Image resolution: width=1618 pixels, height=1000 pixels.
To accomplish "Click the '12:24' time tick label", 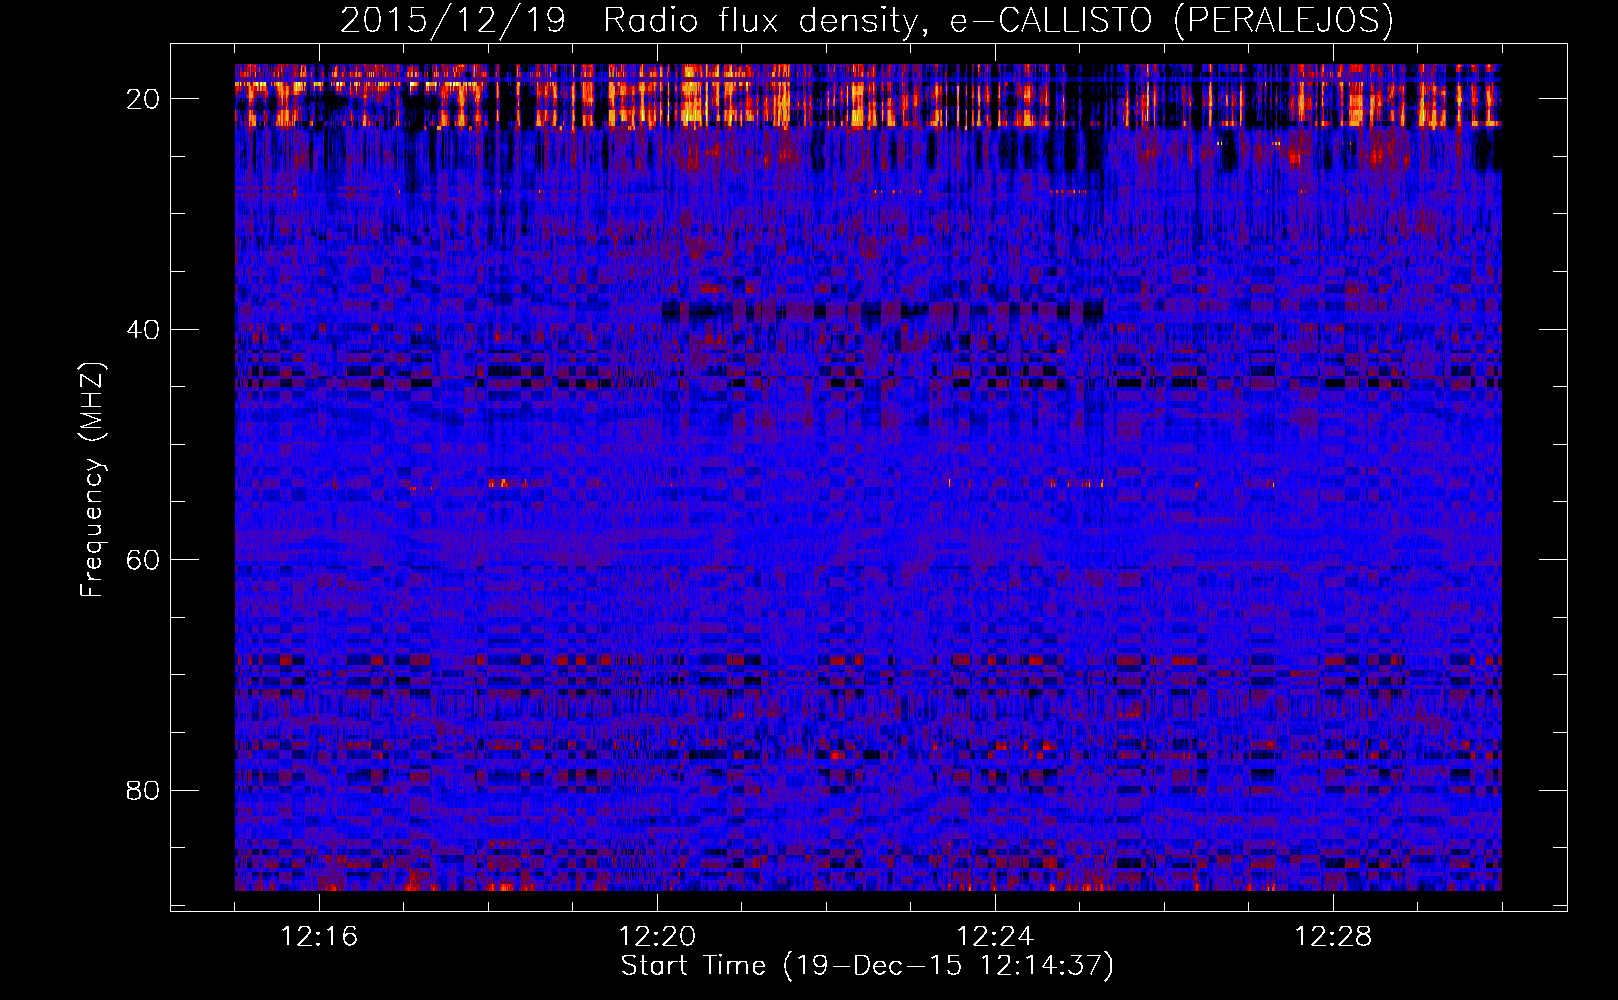I will (x=995, y=937).
